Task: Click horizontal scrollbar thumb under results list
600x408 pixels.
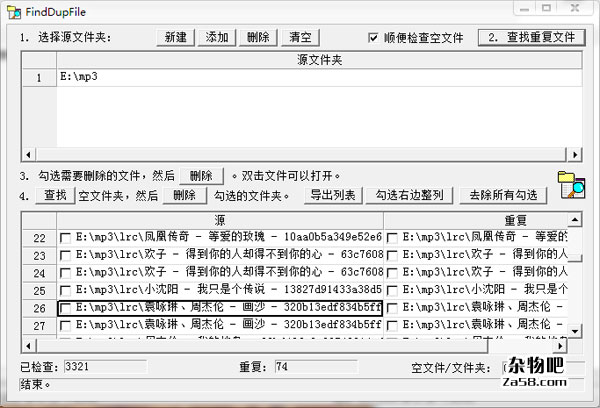Action: (x=262, y=346)
